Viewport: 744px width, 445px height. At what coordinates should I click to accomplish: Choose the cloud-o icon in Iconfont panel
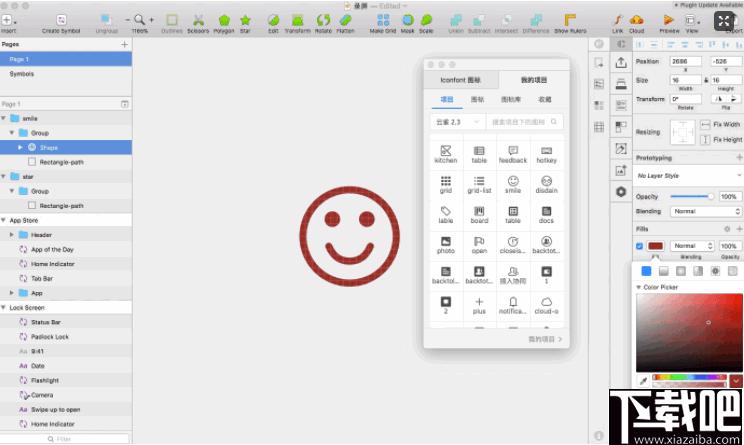(546, 305)
